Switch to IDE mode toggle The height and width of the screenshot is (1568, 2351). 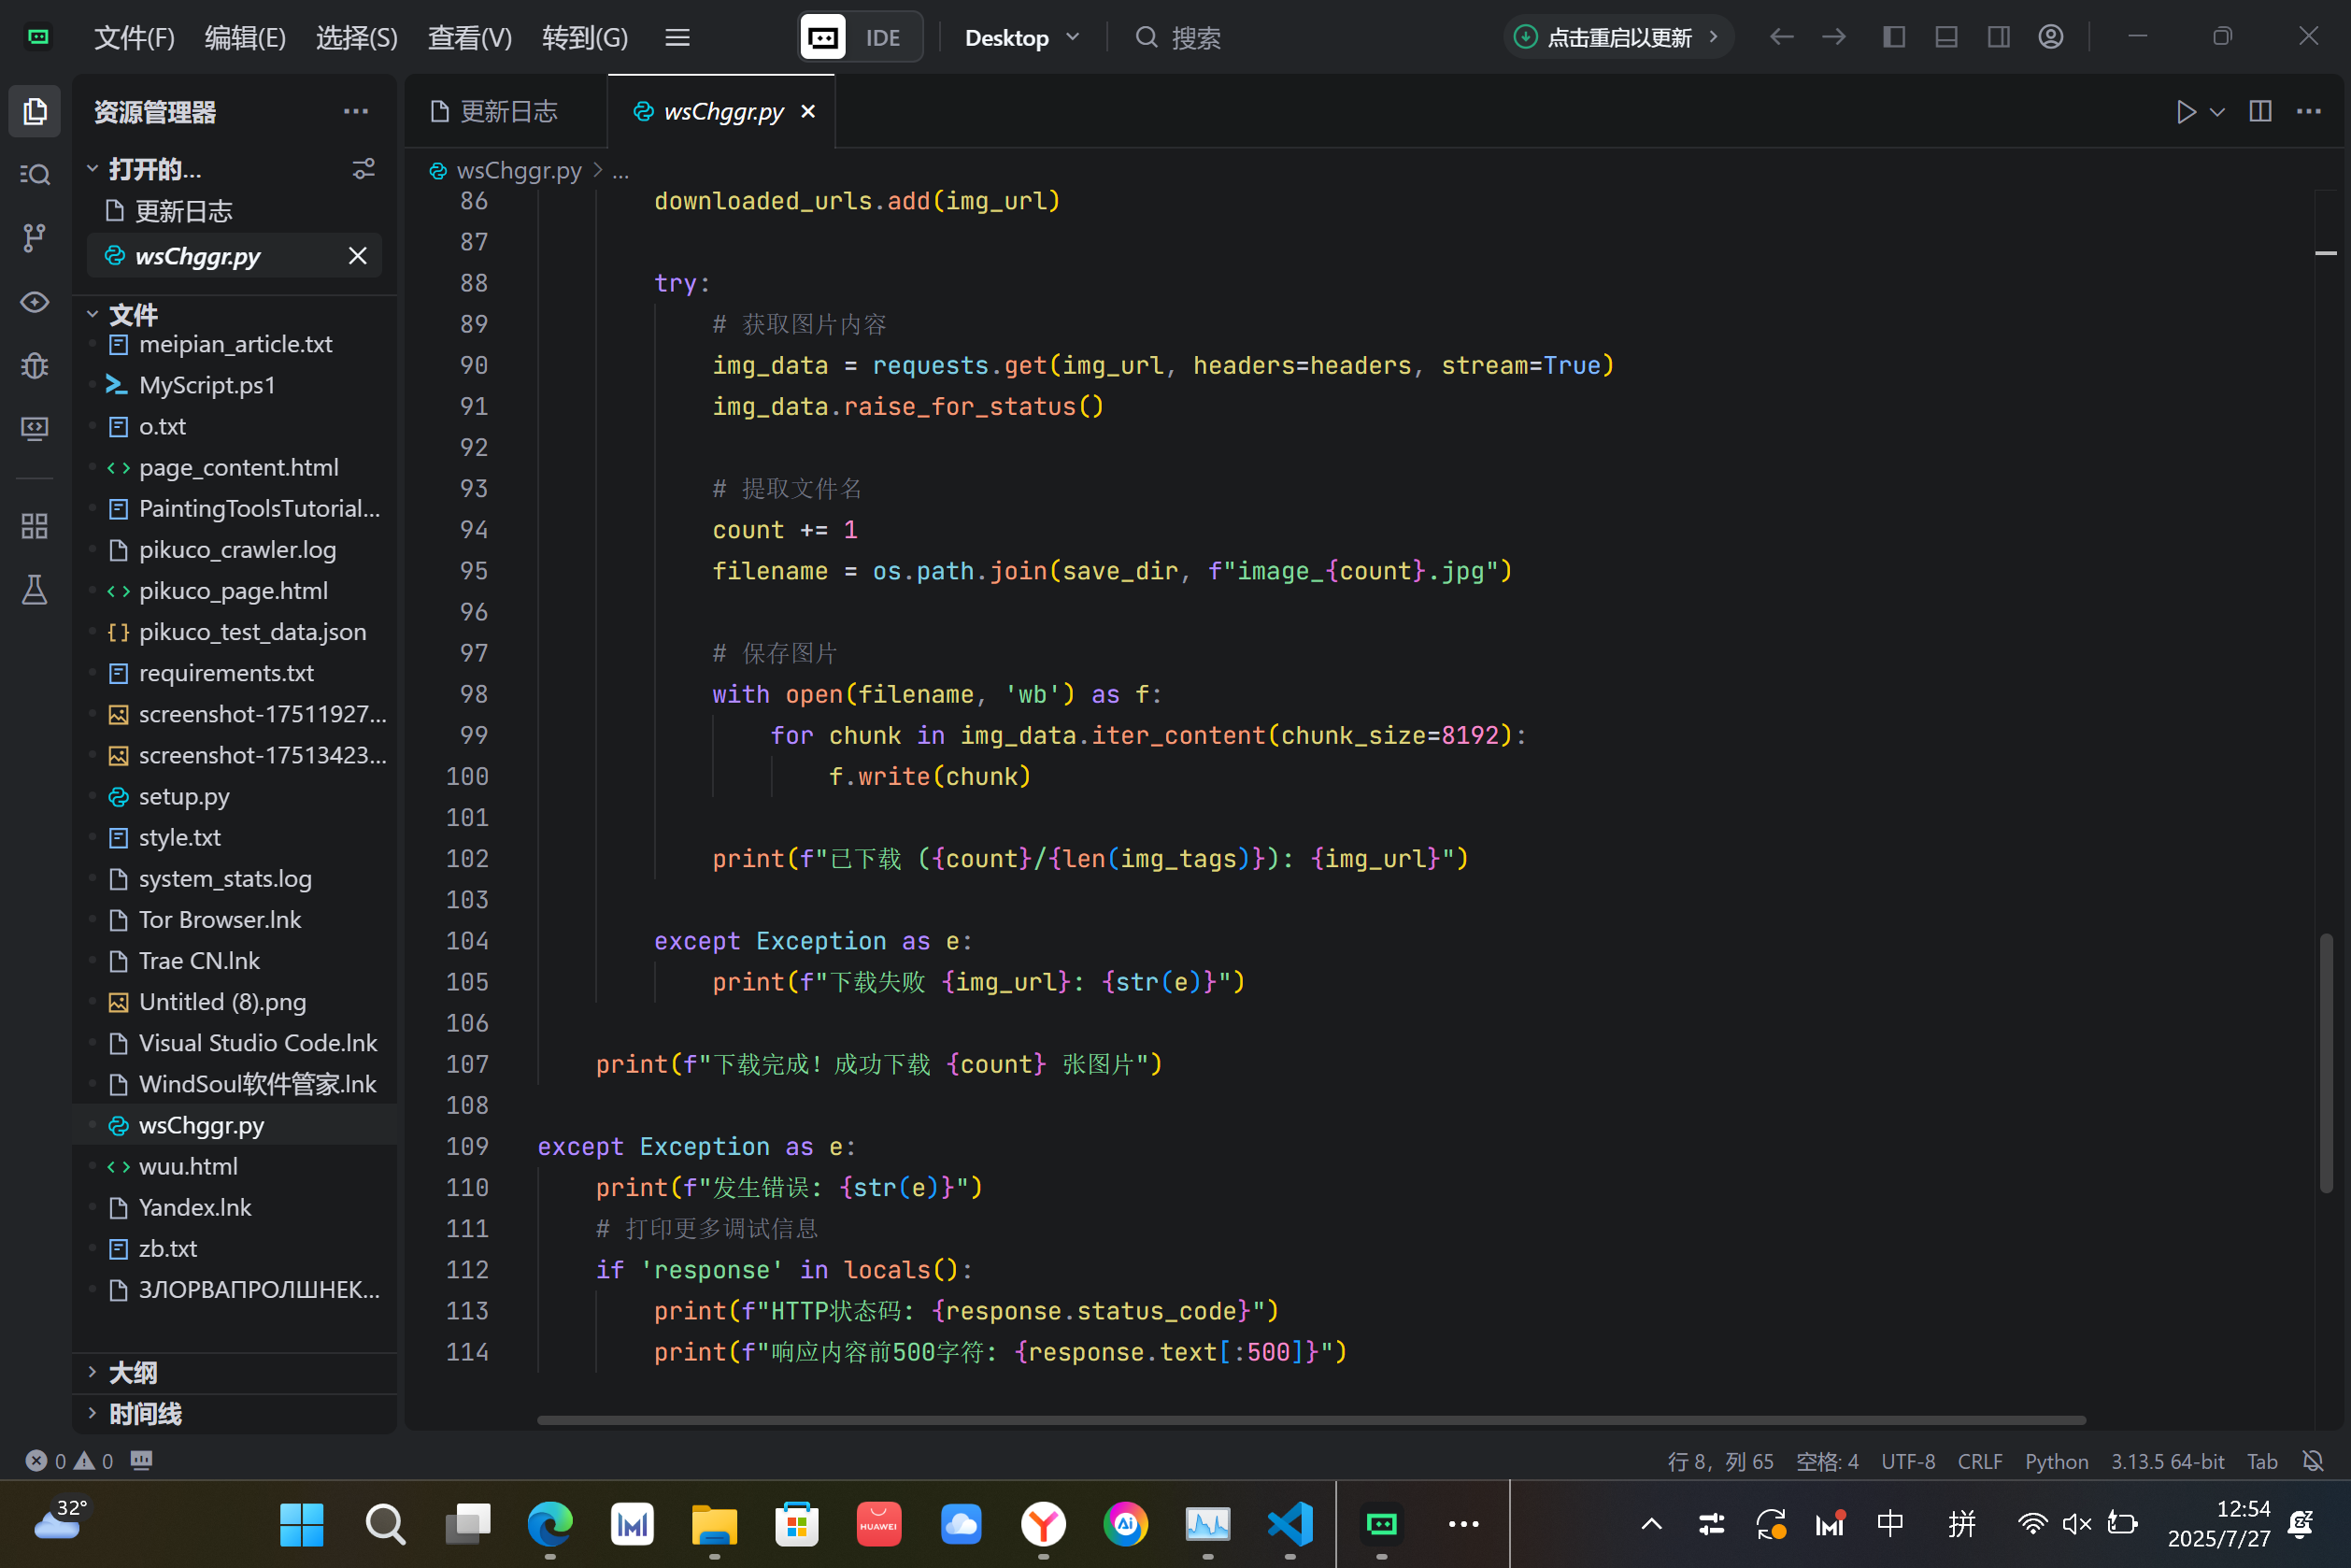pyautogui.click(x=884, y=37)
